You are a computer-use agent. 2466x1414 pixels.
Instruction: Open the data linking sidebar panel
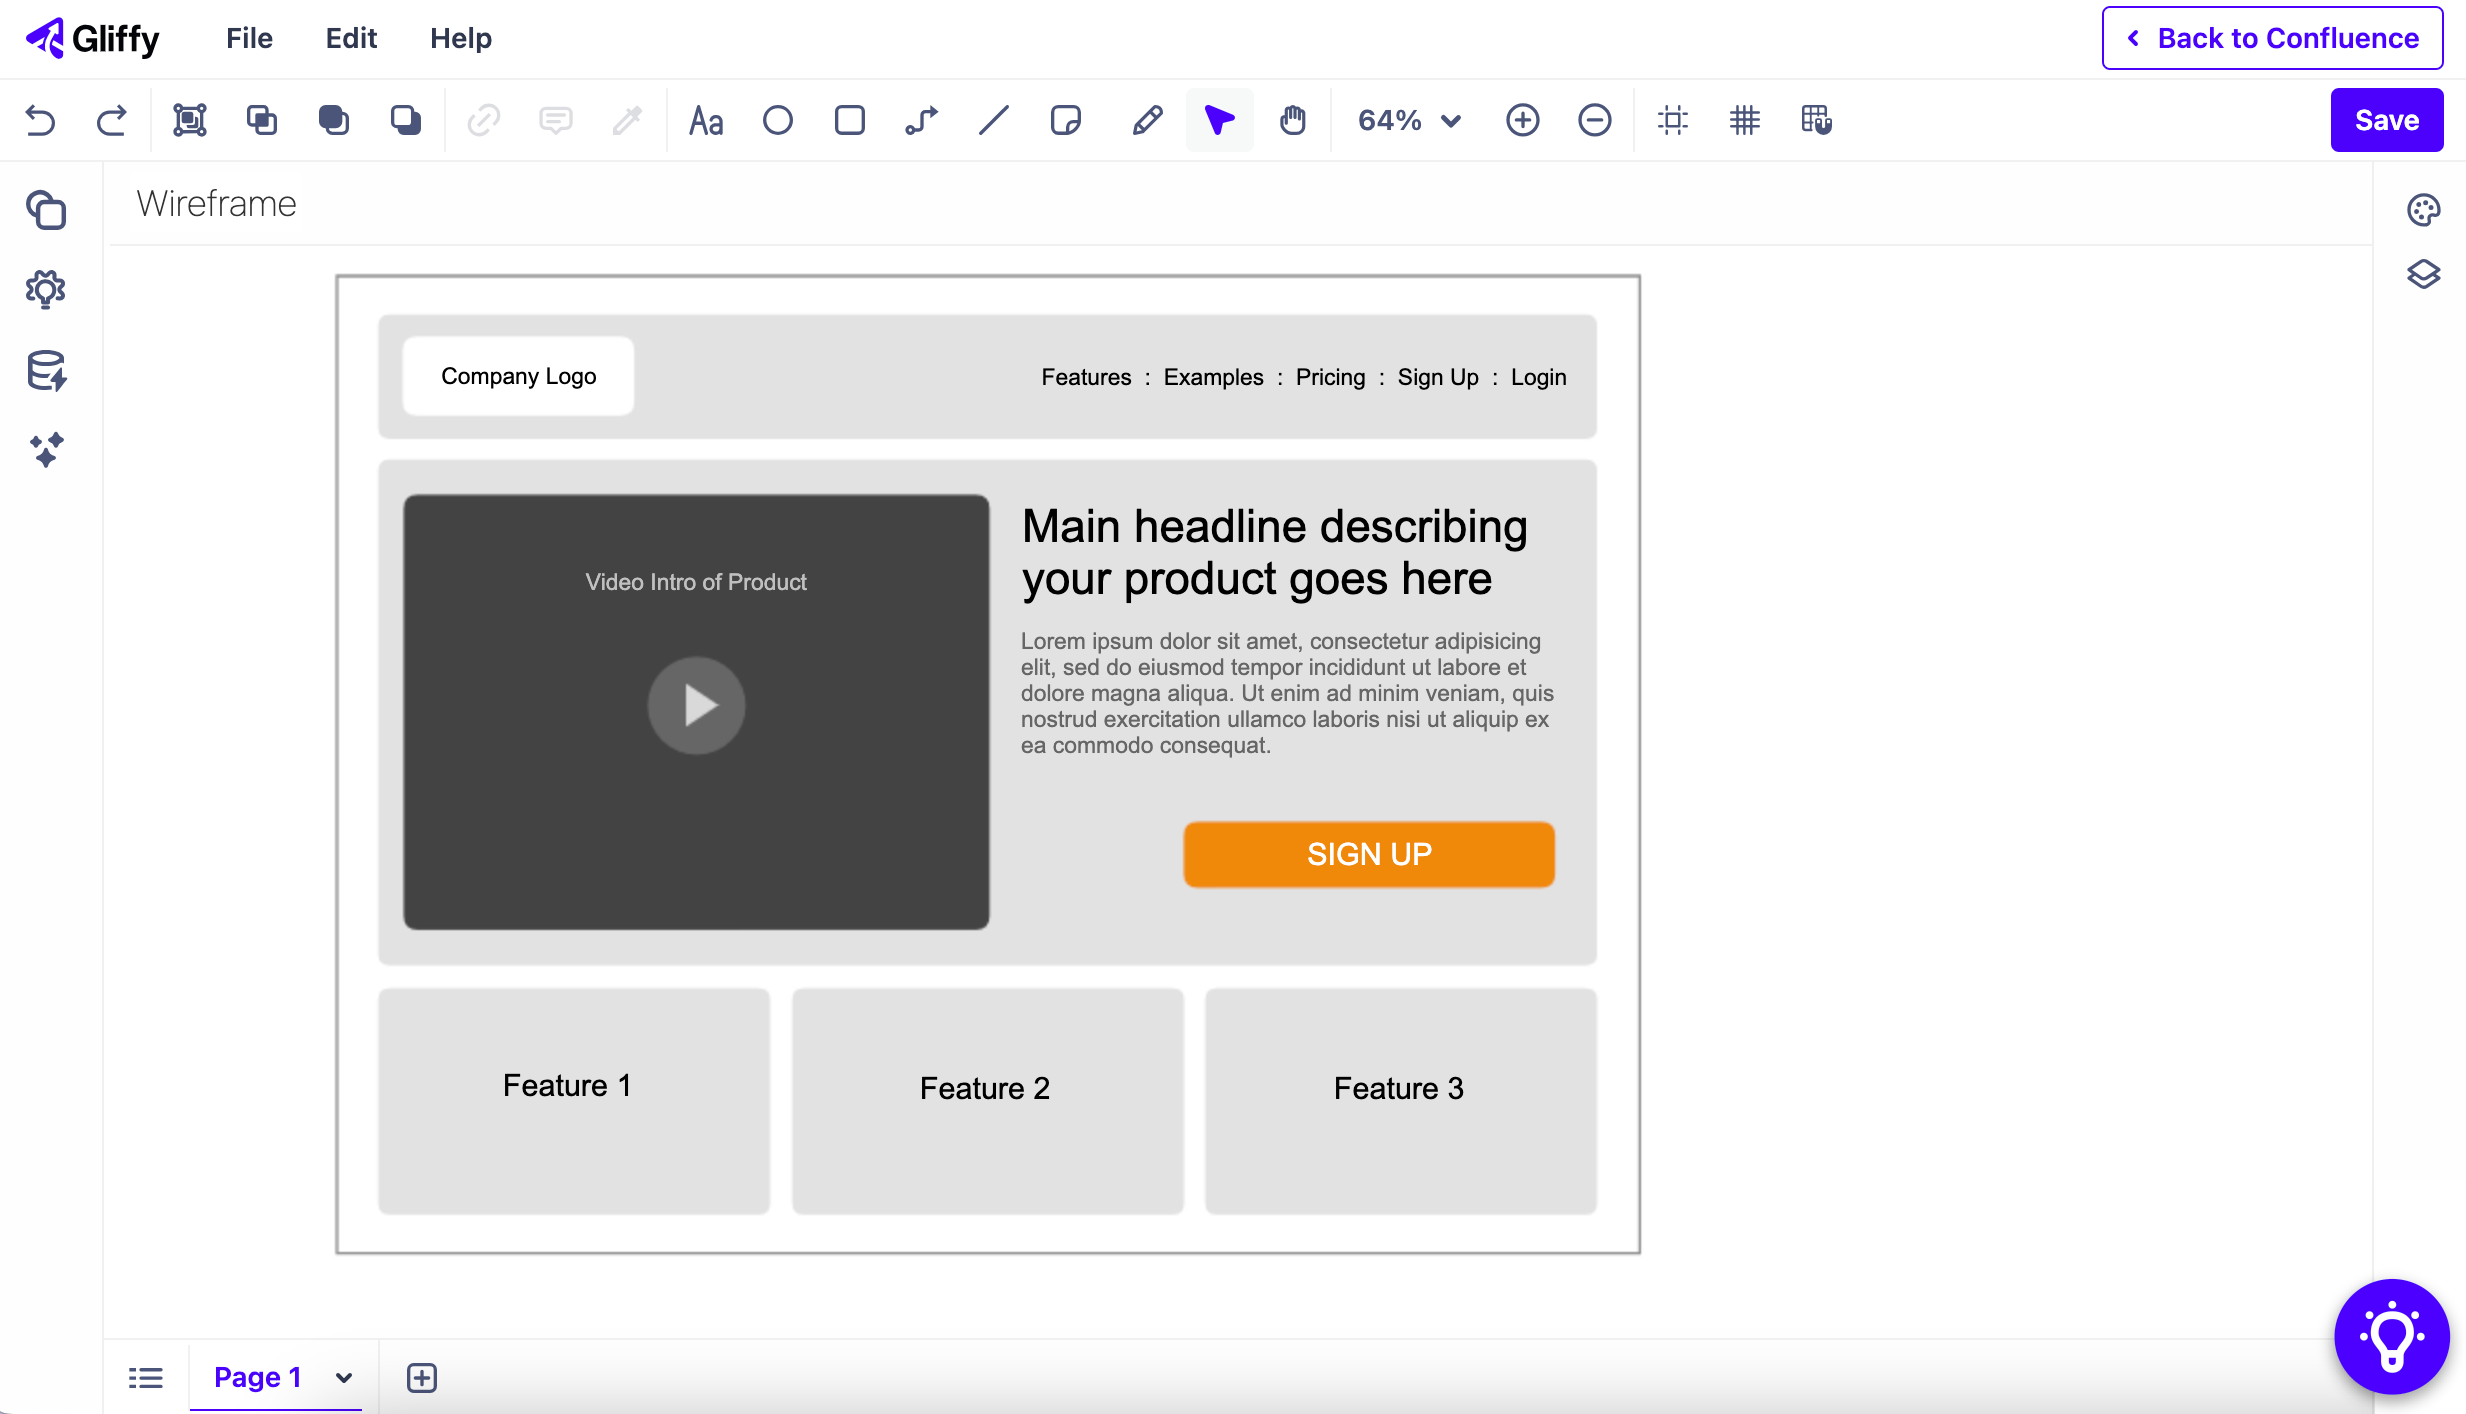point(46,371)
